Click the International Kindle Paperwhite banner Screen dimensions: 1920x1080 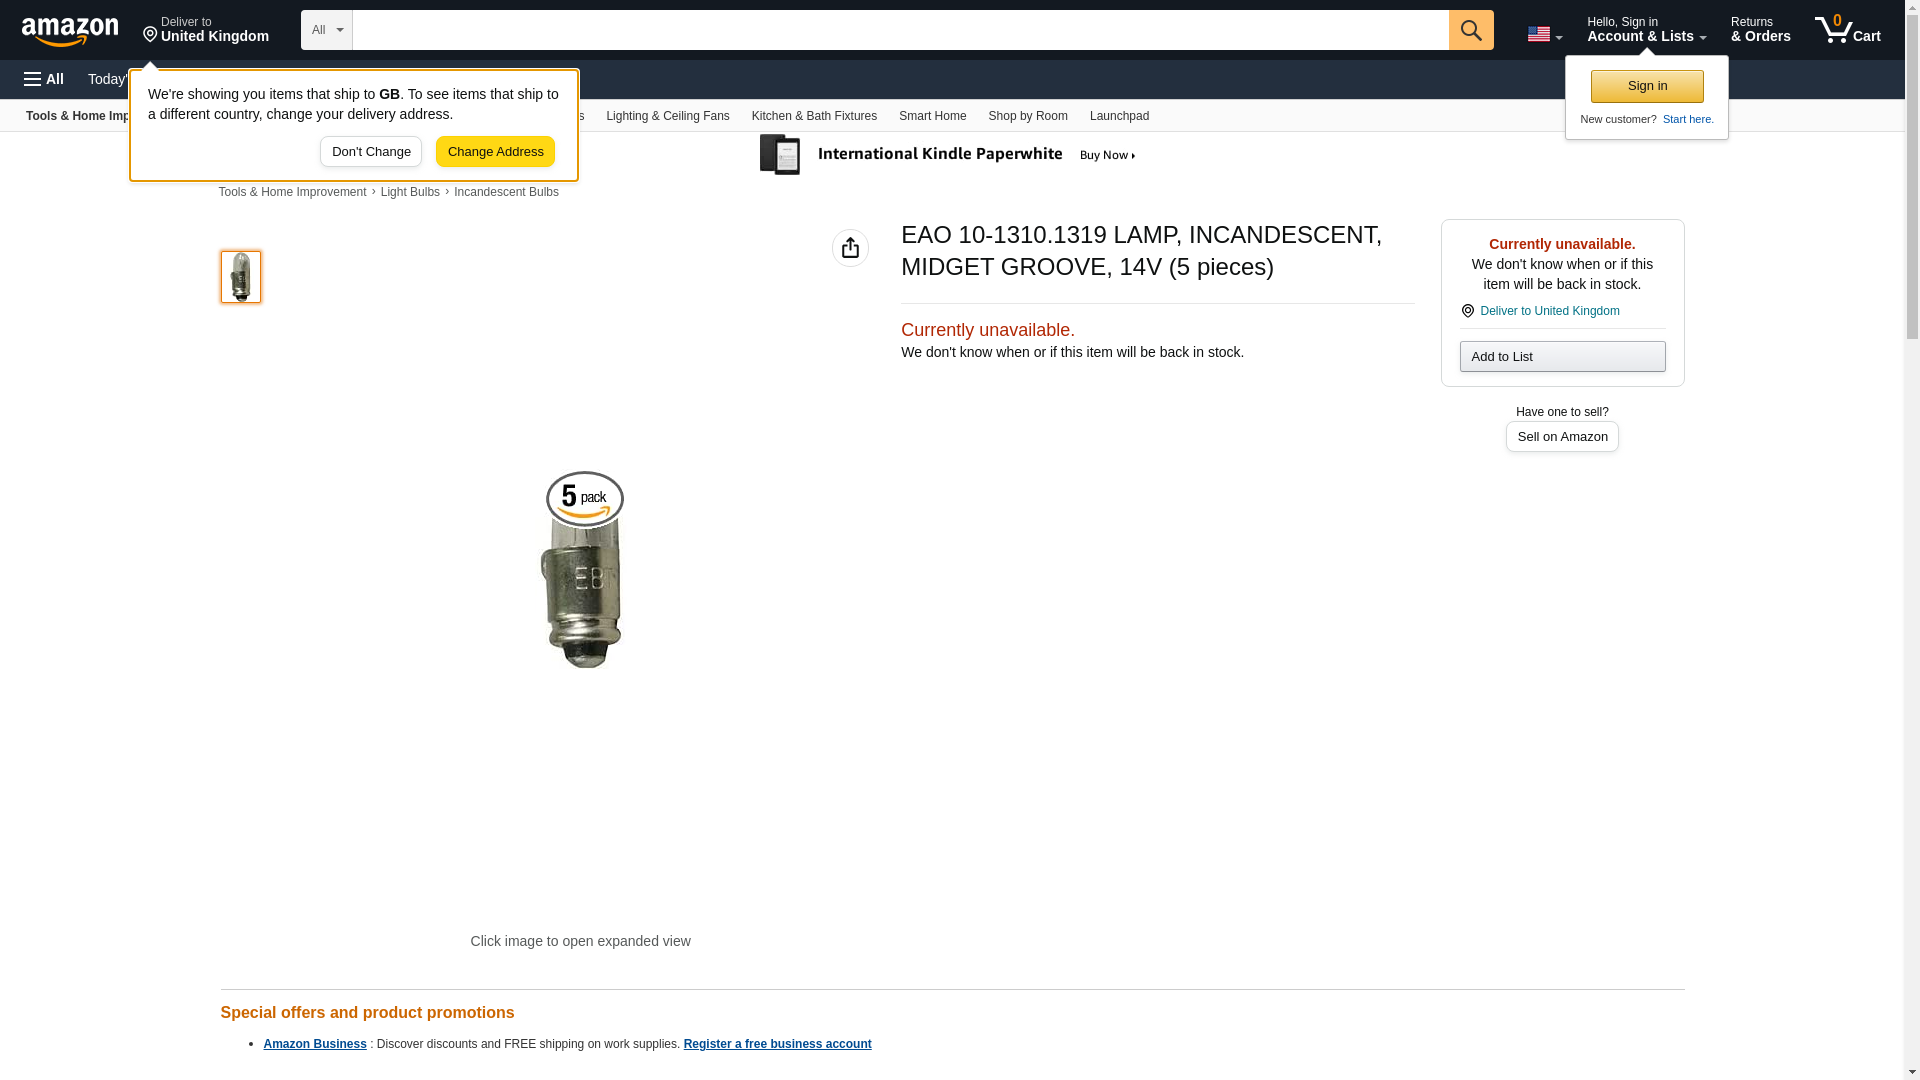[x=948, y=155]
